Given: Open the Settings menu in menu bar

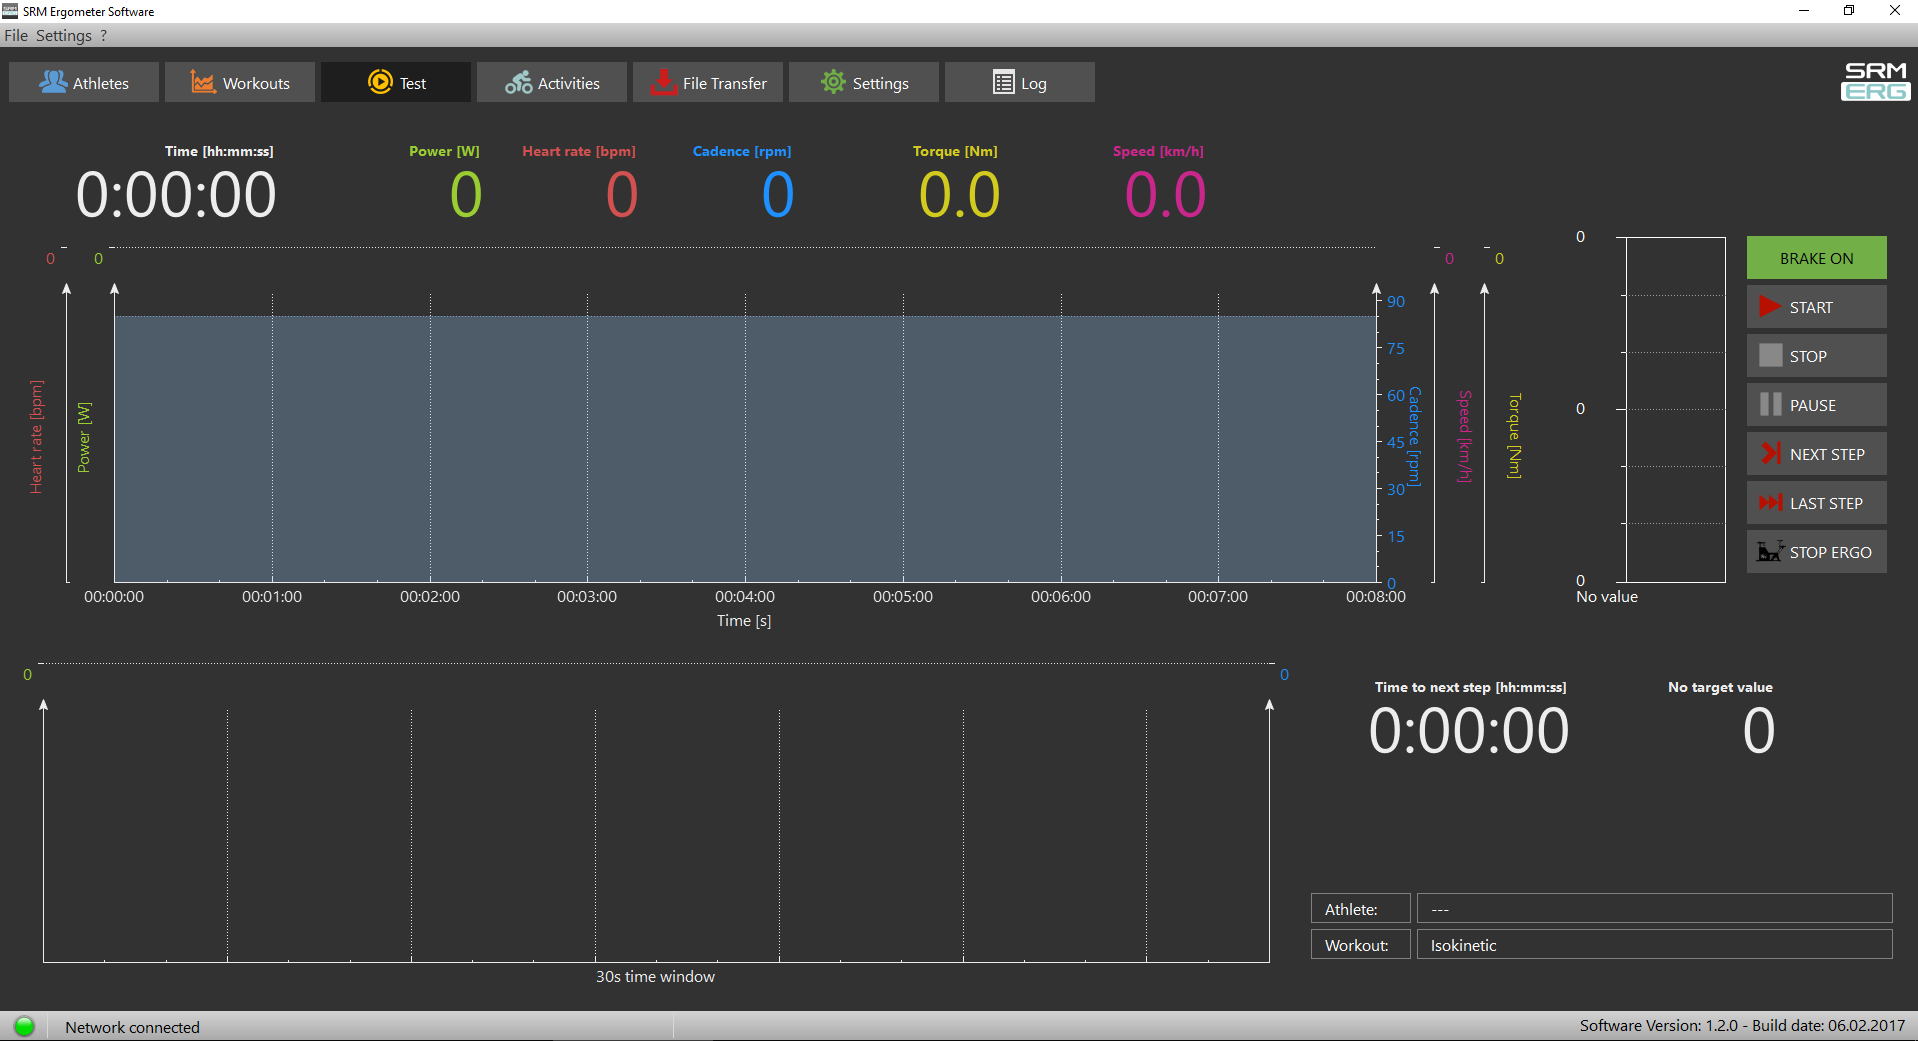Looking at the screenshot, I should click(64, 35).
